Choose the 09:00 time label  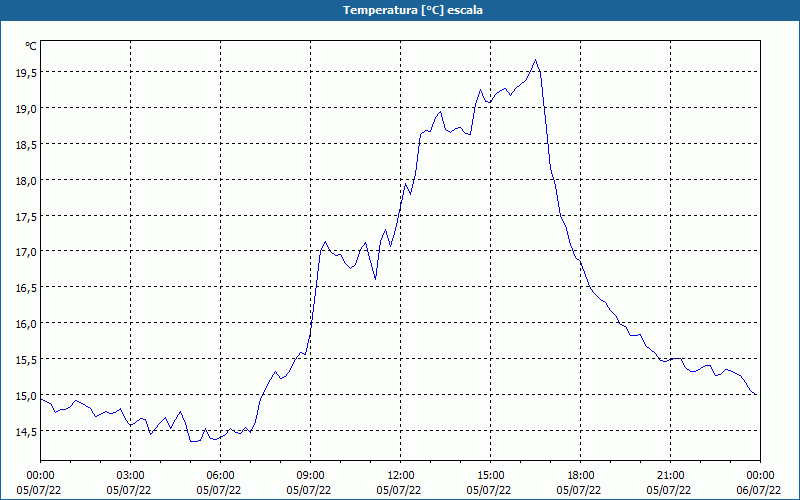point(310,476)
